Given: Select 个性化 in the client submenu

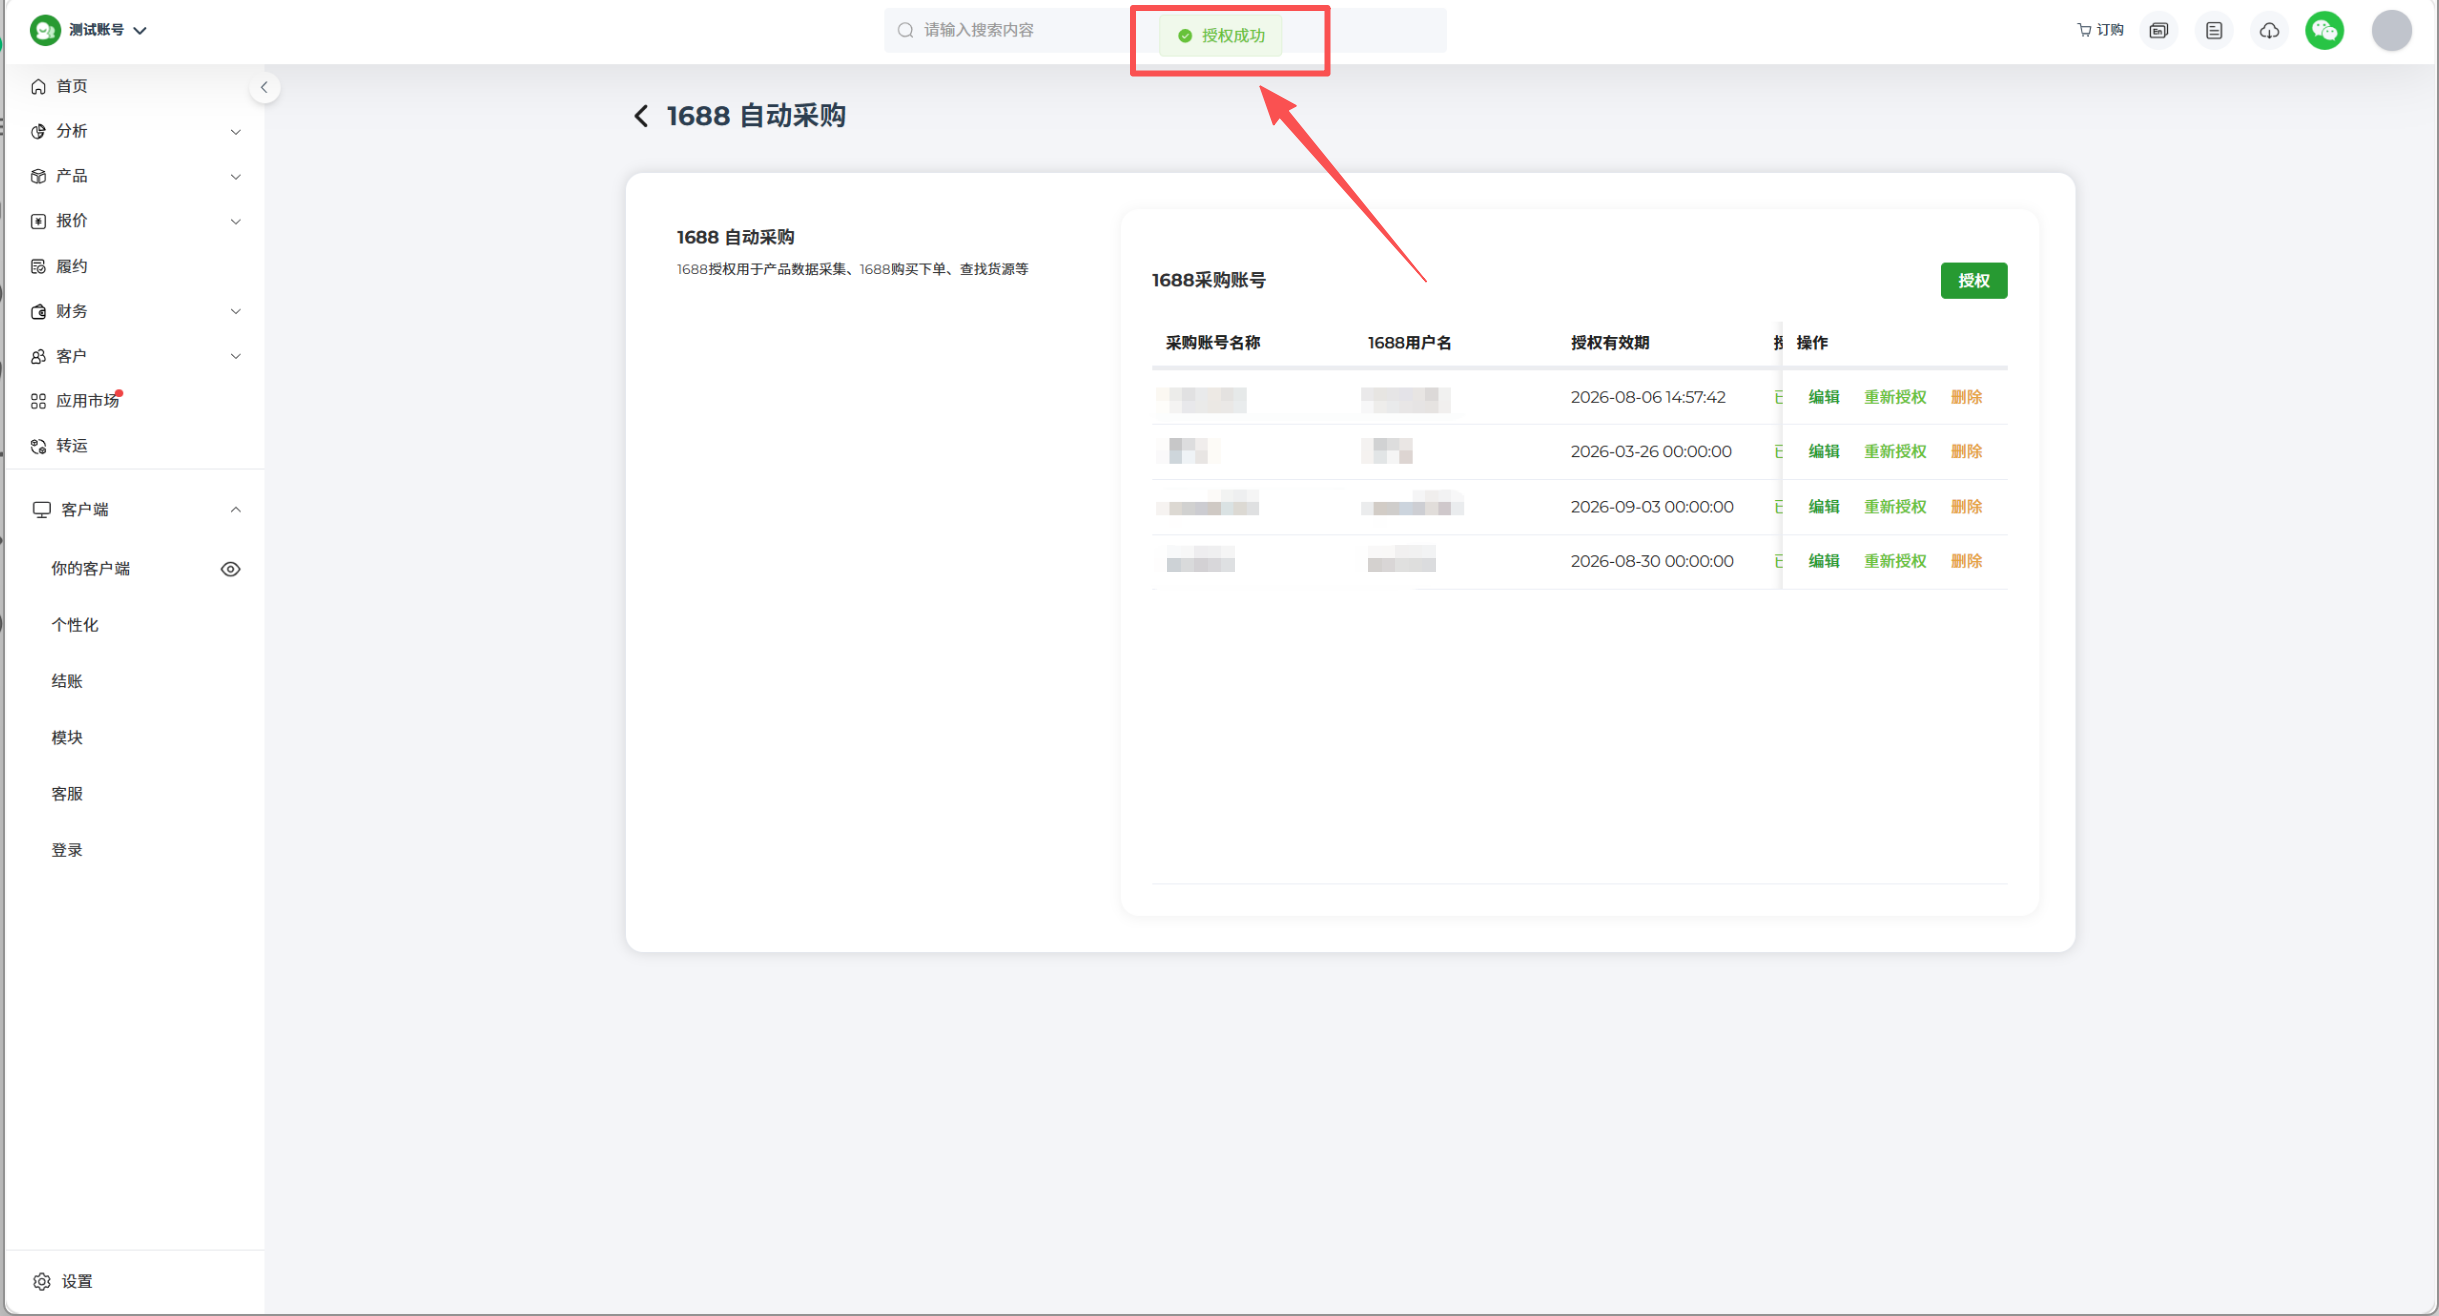Looking at the screenshot, I should click(x=75, y=625).
